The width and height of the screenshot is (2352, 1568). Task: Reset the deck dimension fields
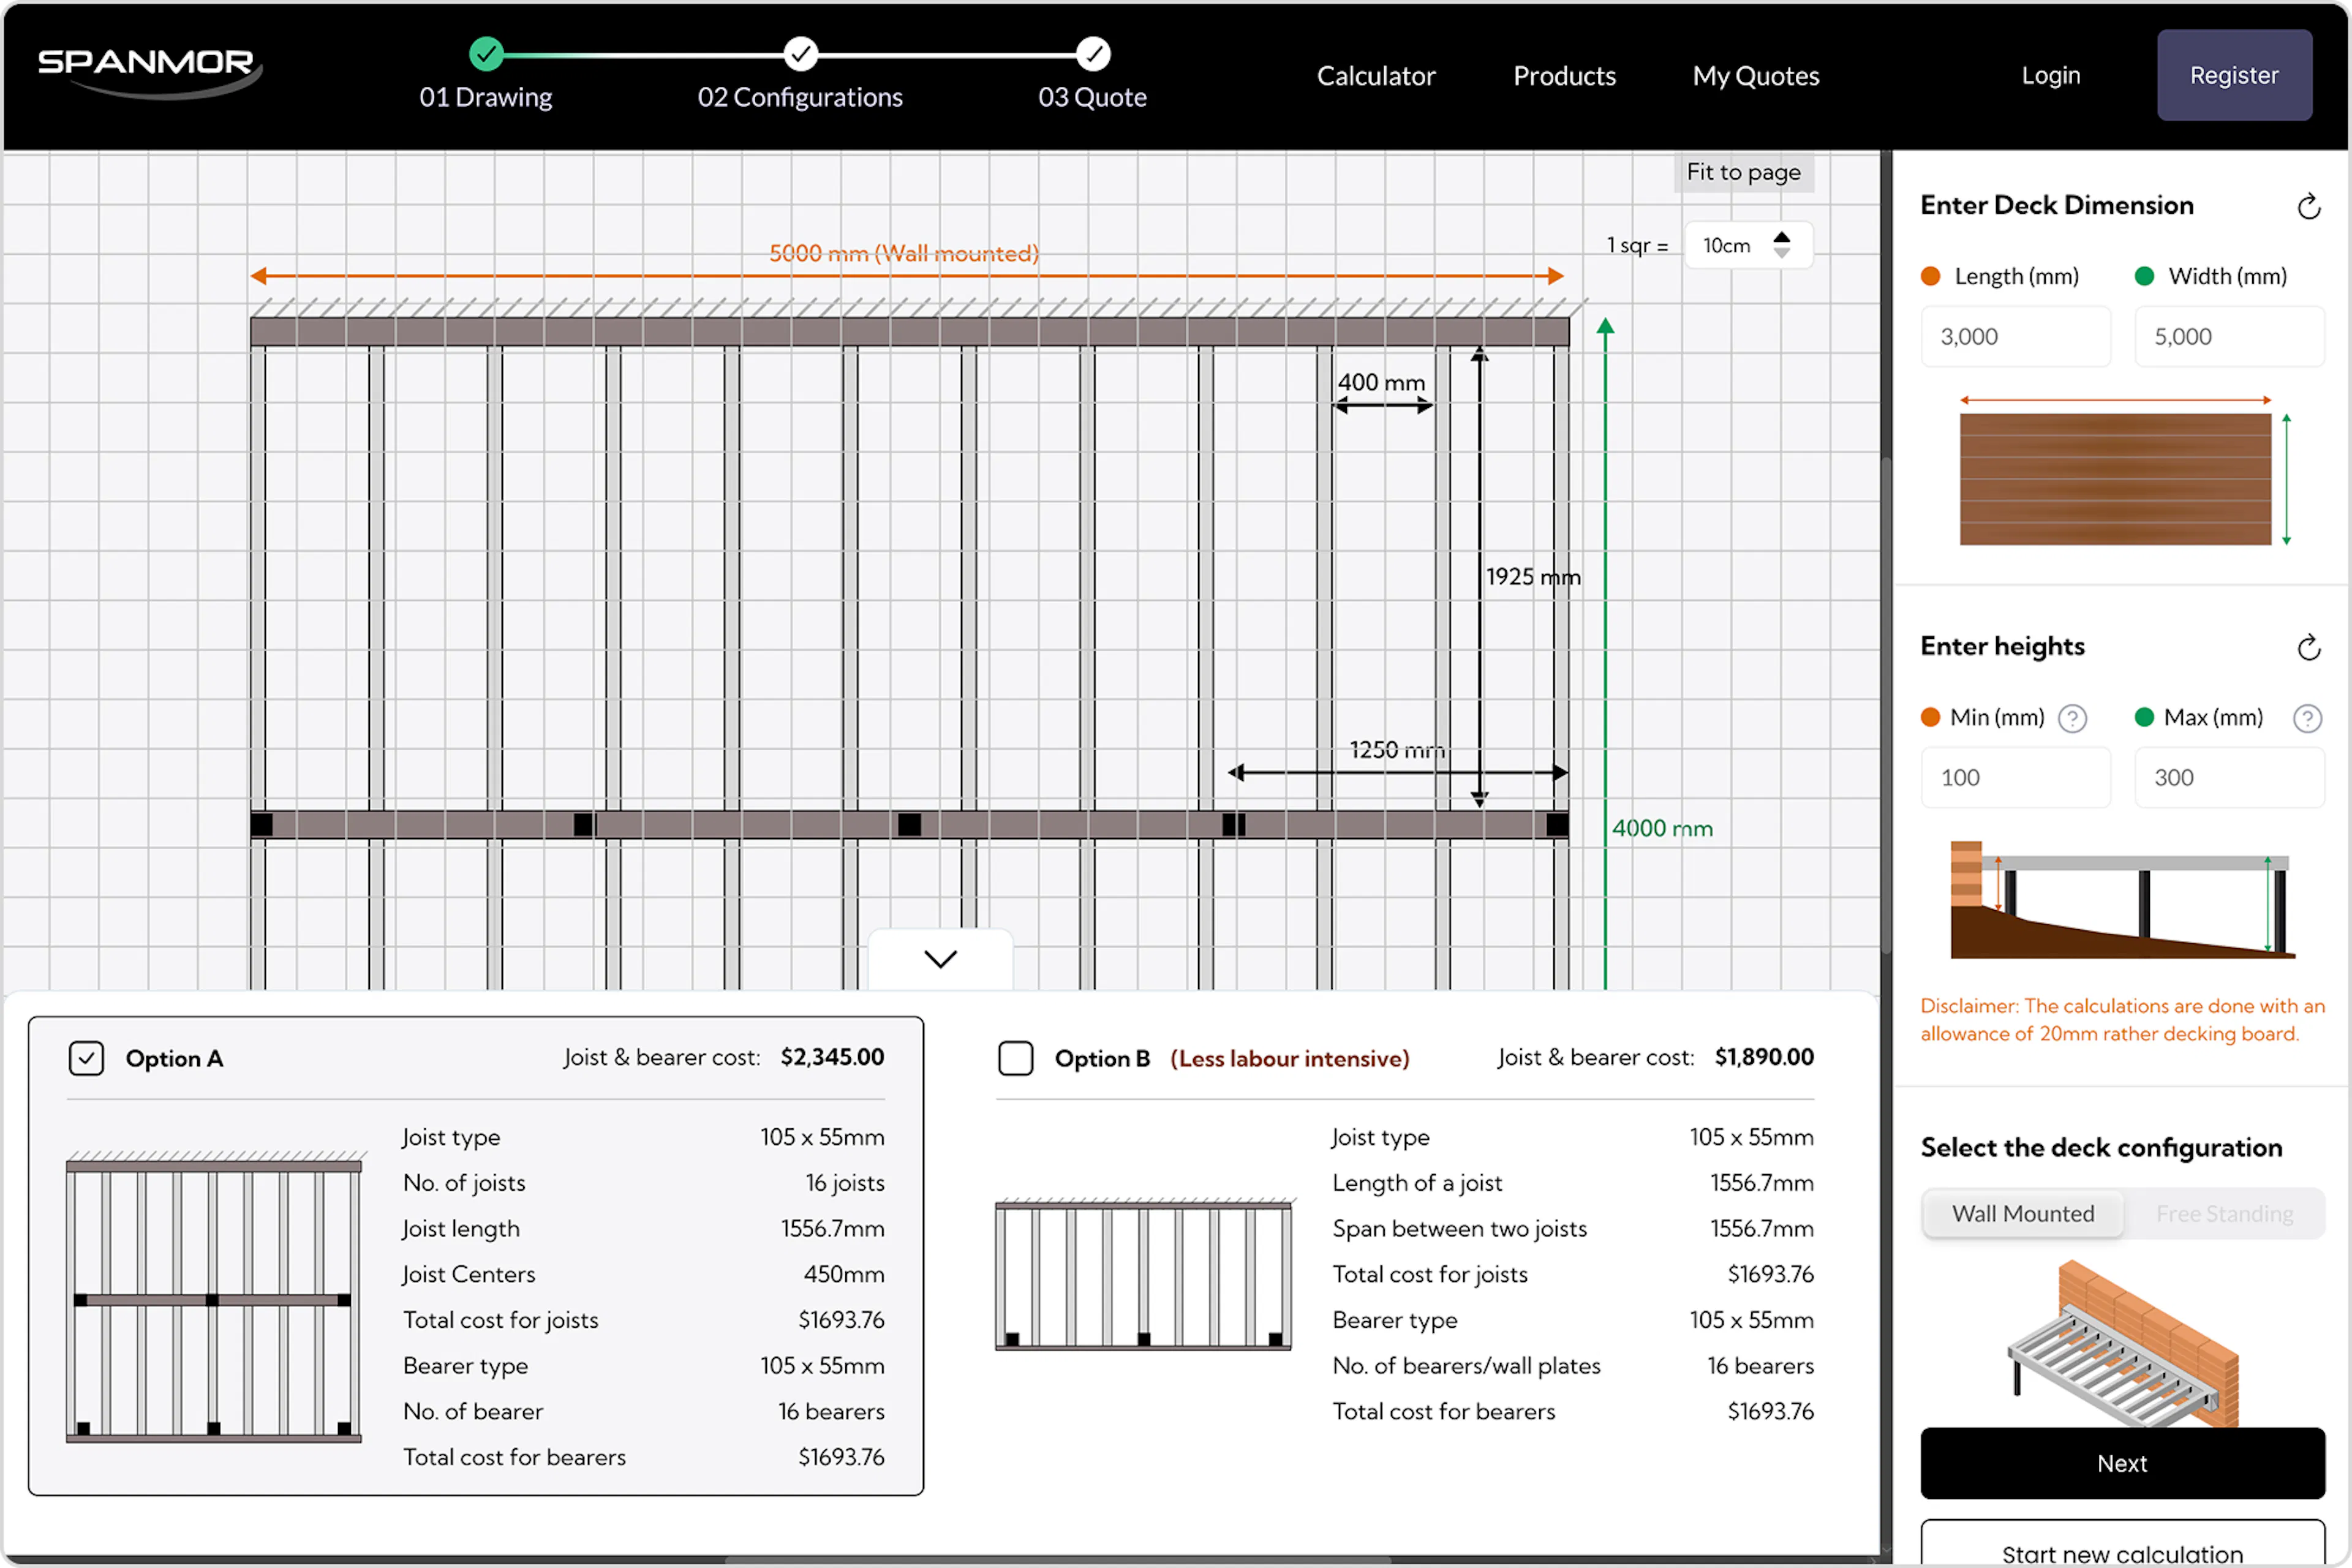2308,207
